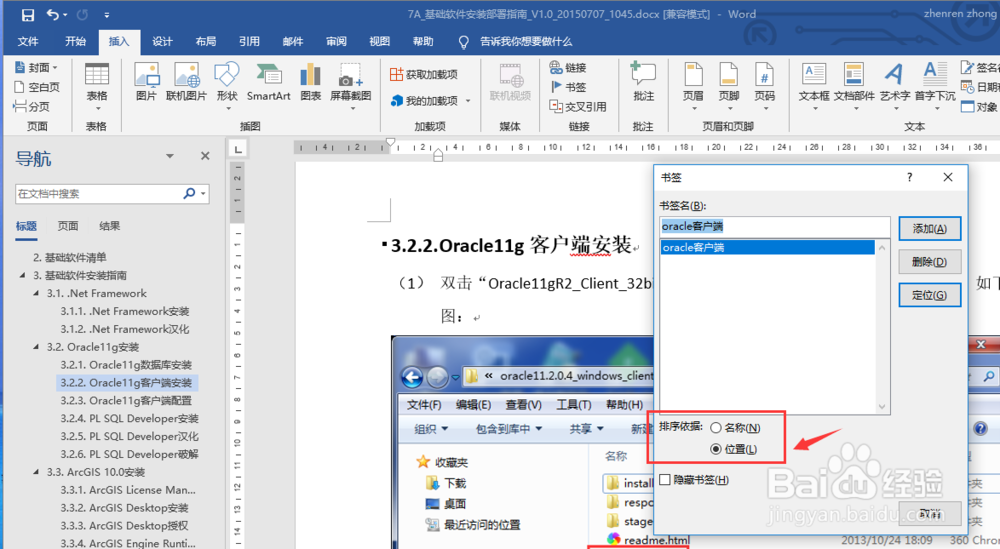
Task: Click the Delete (删除) bookmark button
Action: 929,262
